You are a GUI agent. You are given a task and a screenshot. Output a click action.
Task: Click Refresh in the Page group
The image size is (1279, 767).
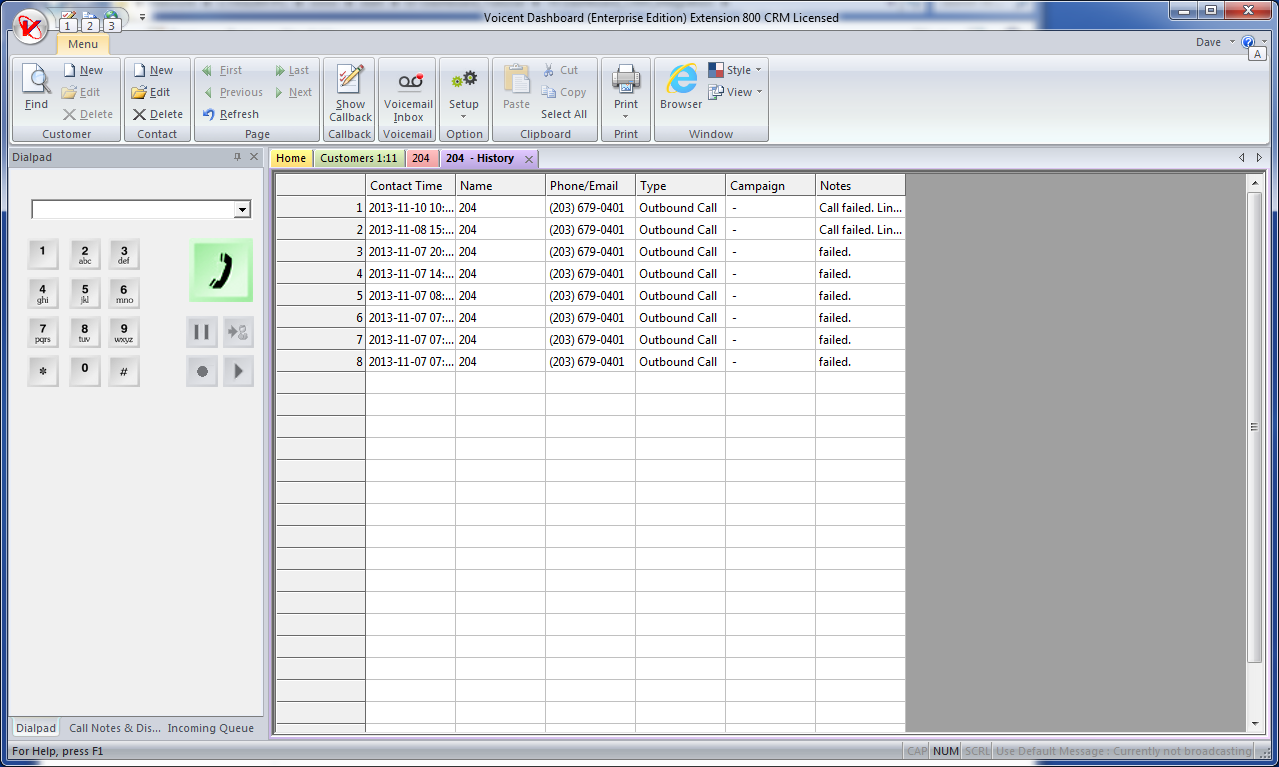click(x=231, y=114)
